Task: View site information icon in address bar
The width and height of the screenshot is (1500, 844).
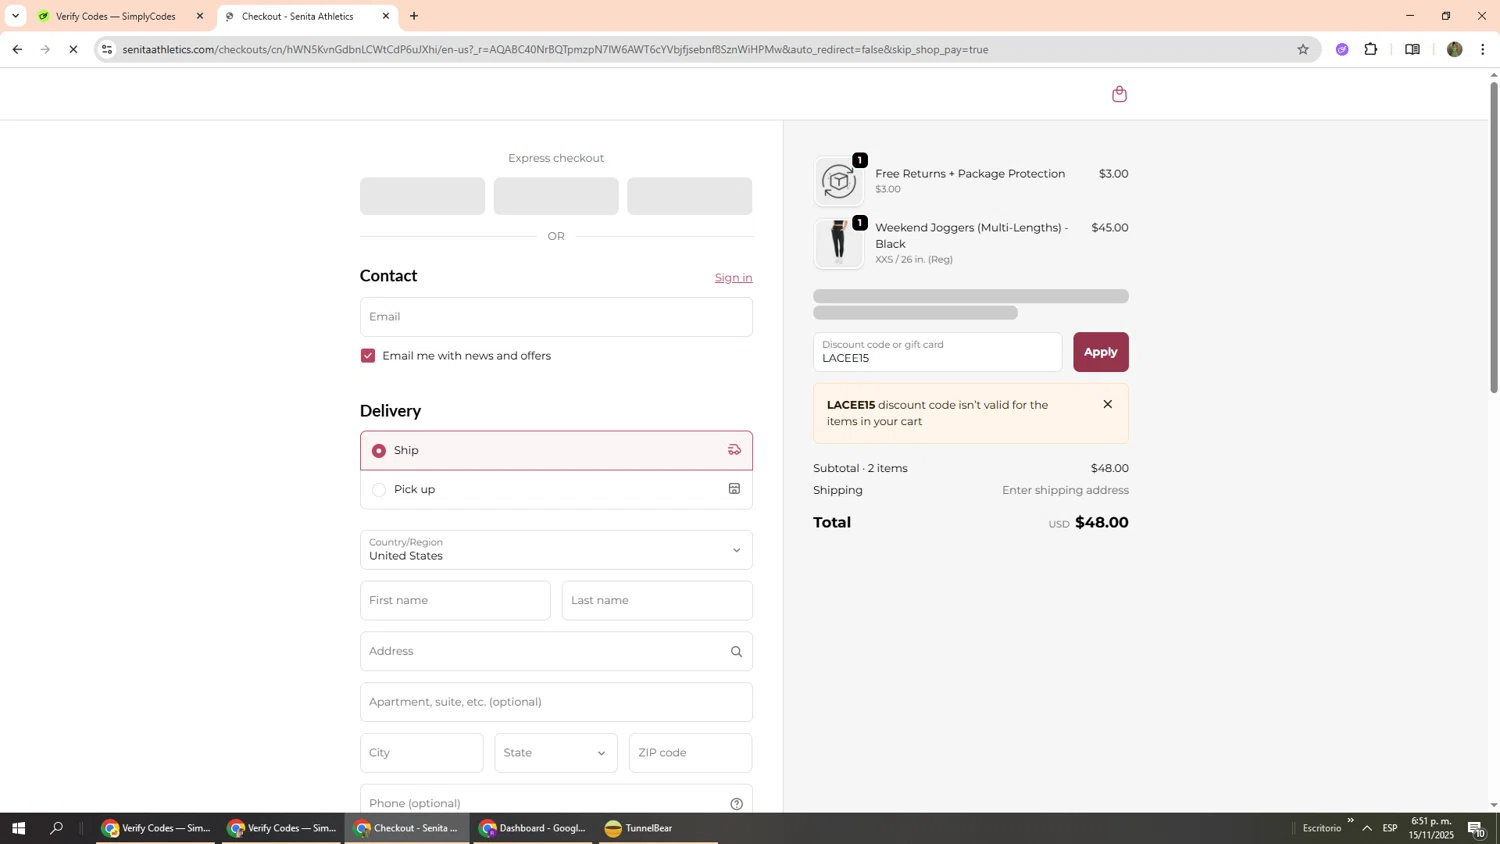Action: tap(107, 49)
